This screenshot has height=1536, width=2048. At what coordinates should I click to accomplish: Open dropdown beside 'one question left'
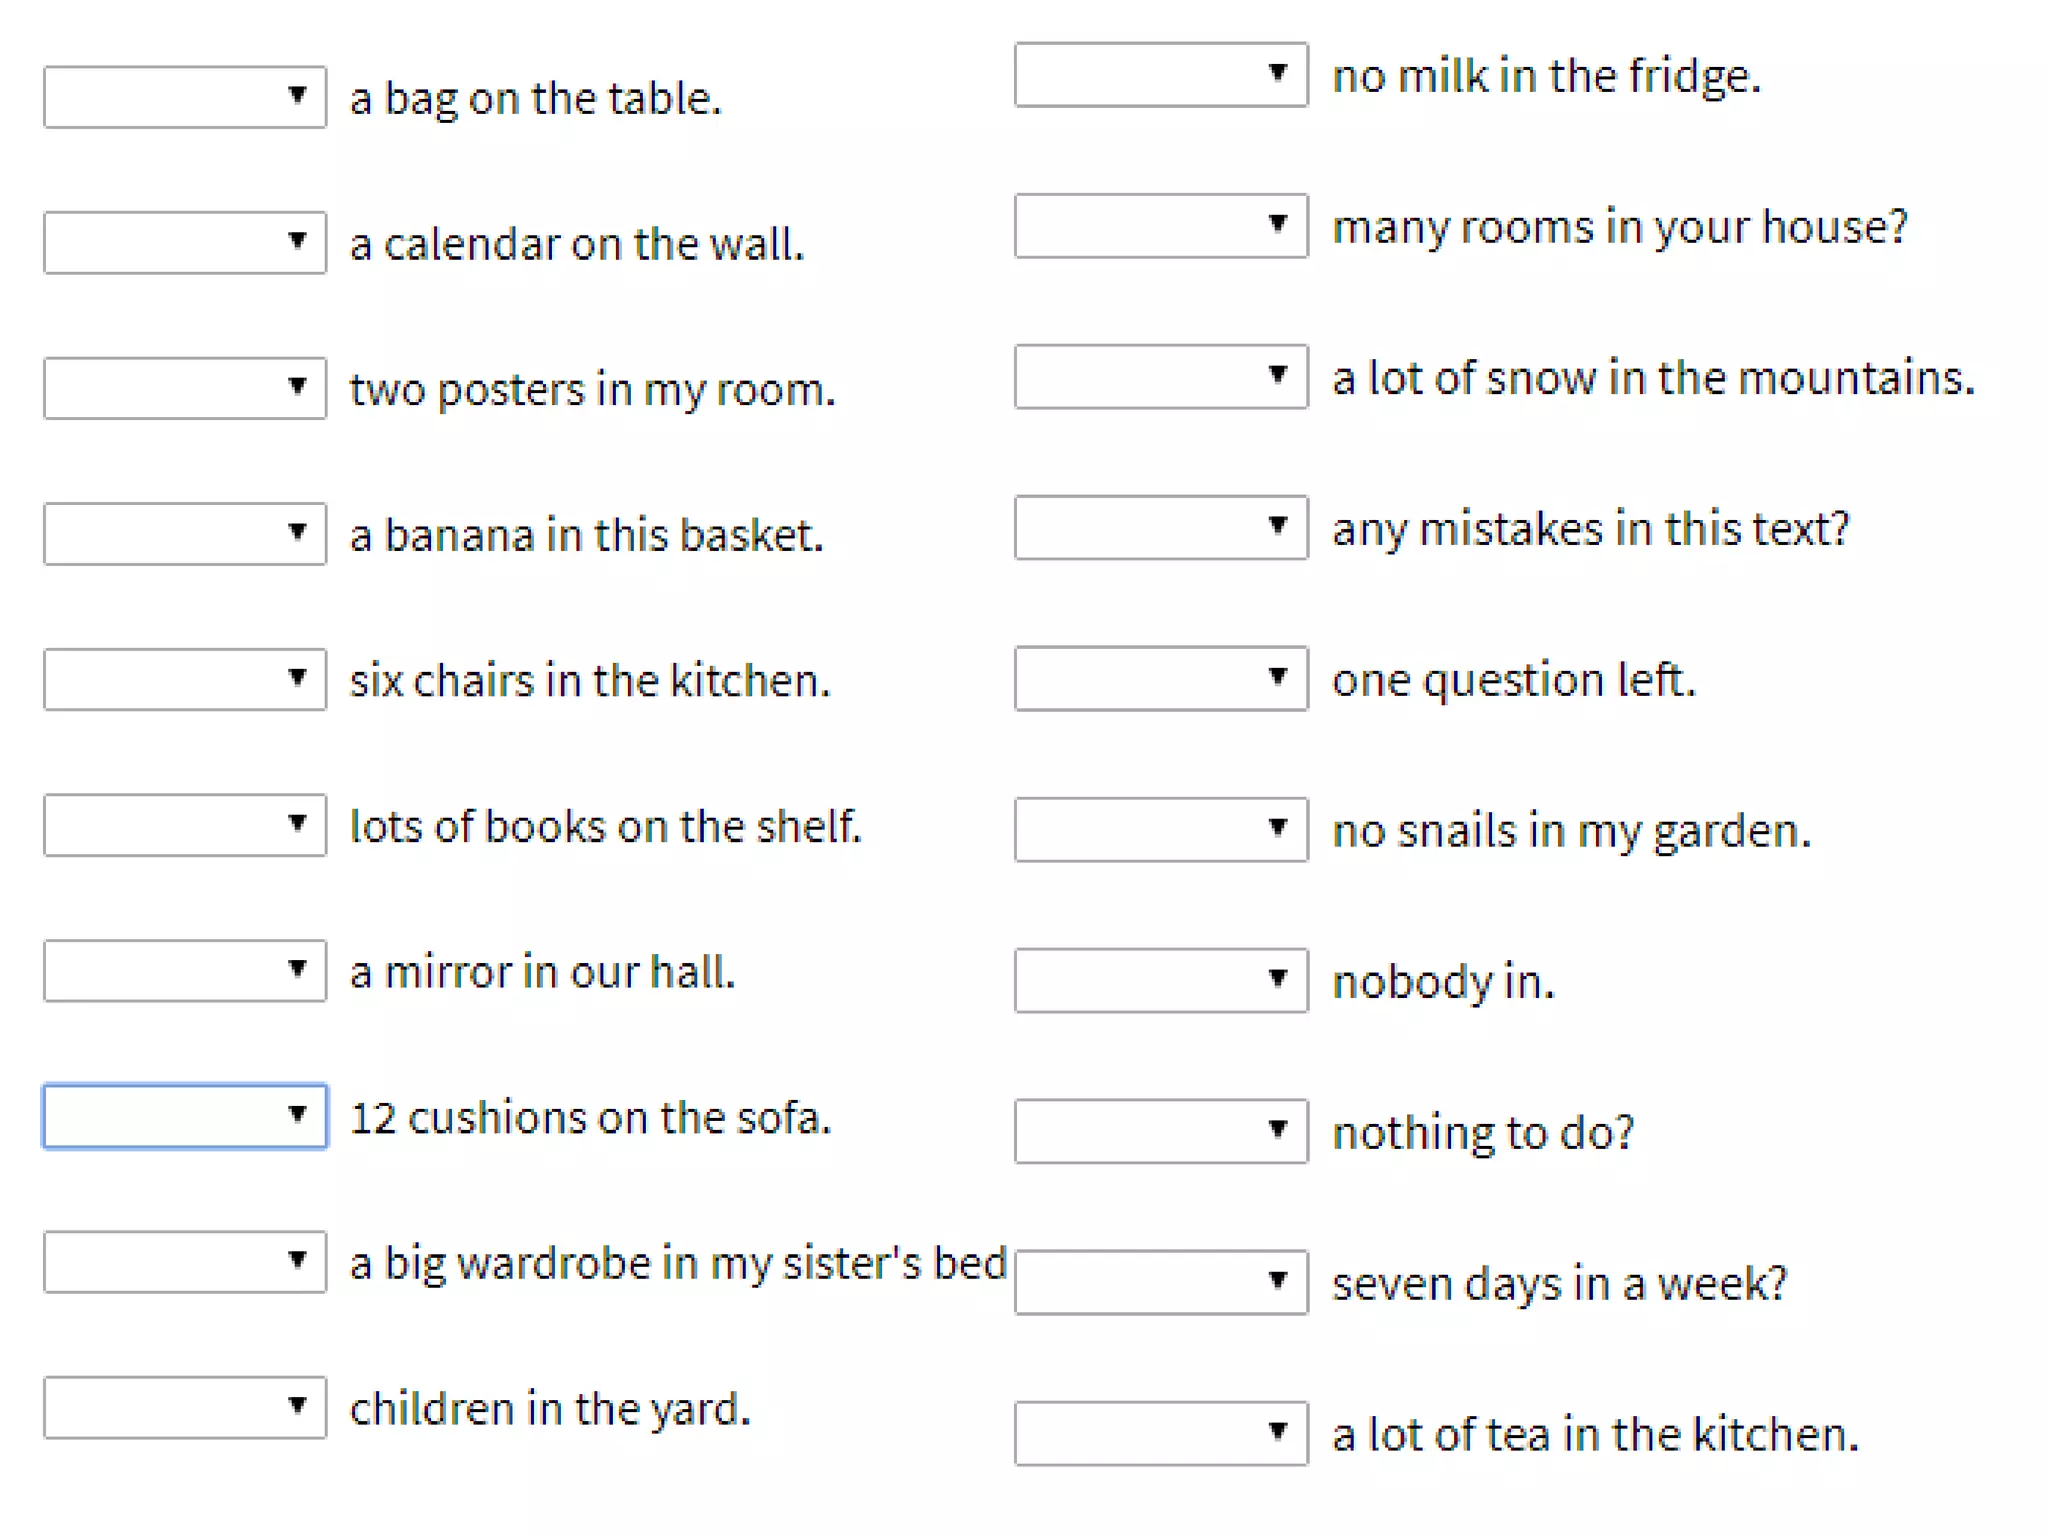coord(1161,679)
